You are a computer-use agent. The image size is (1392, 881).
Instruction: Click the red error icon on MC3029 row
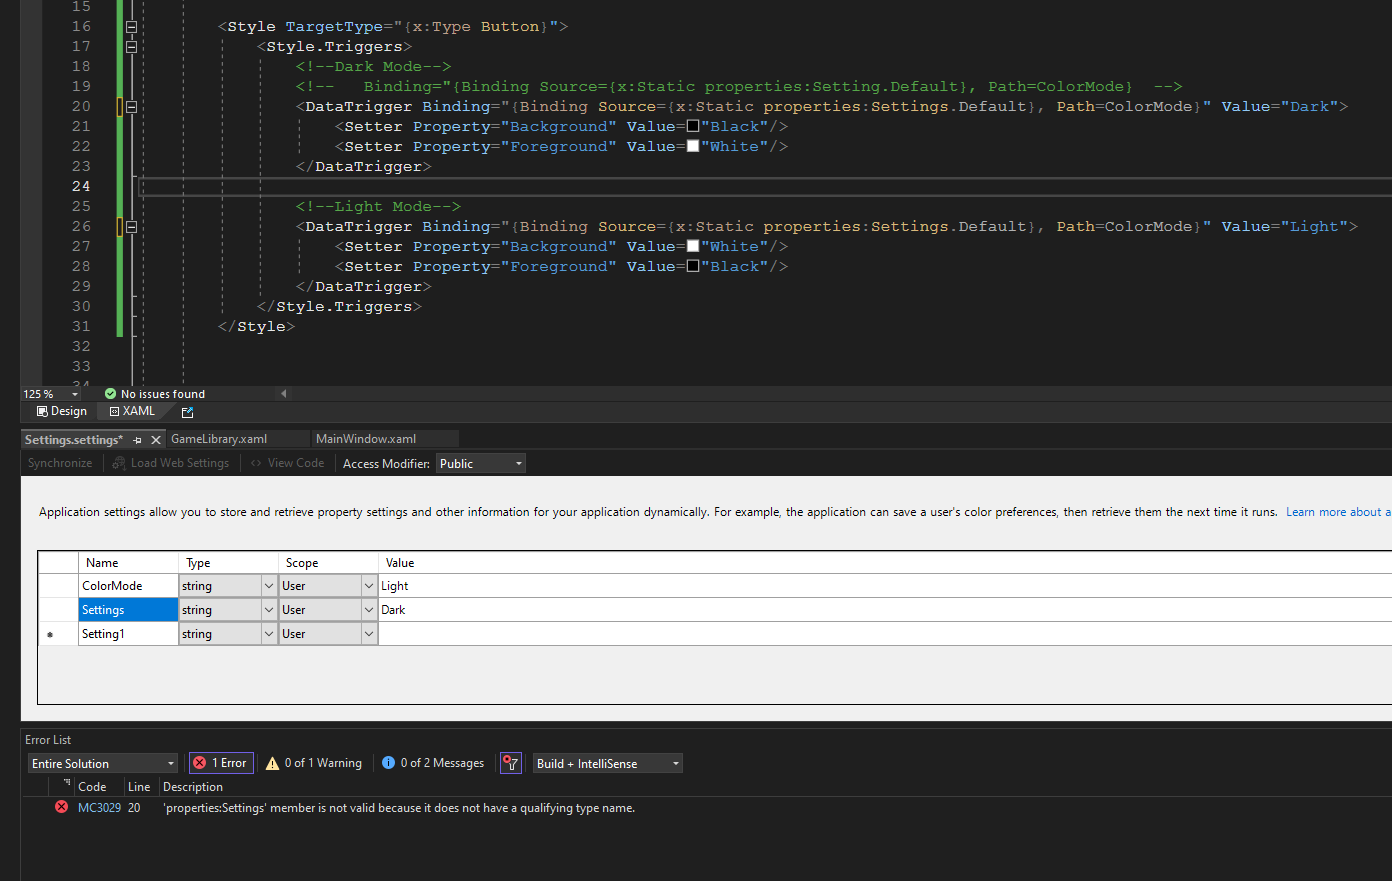(x=61, y=807)
